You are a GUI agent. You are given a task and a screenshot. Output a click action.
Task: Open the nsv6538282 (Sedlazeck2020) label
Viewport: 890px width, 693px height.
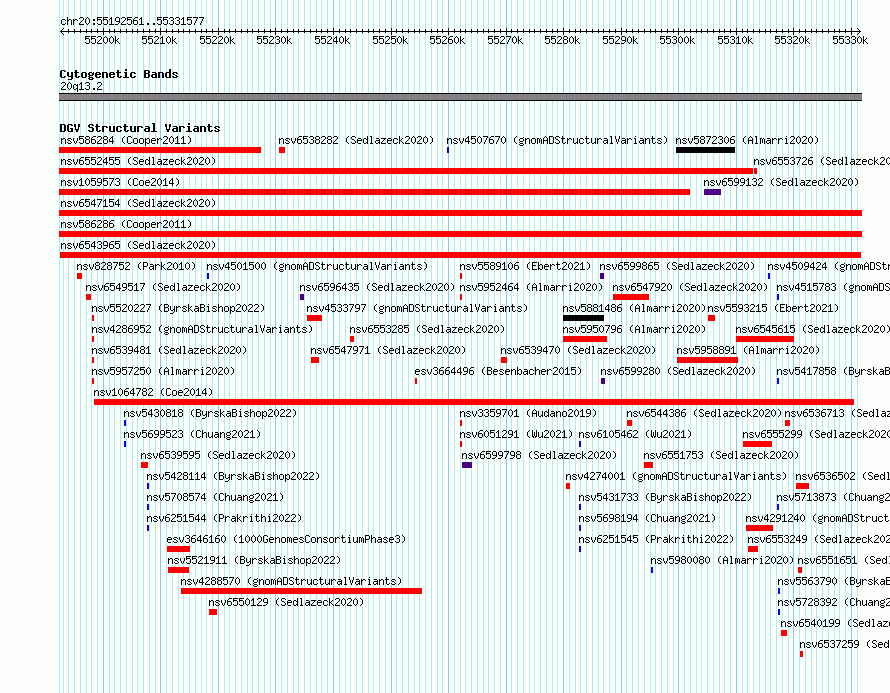click(356, 140)
